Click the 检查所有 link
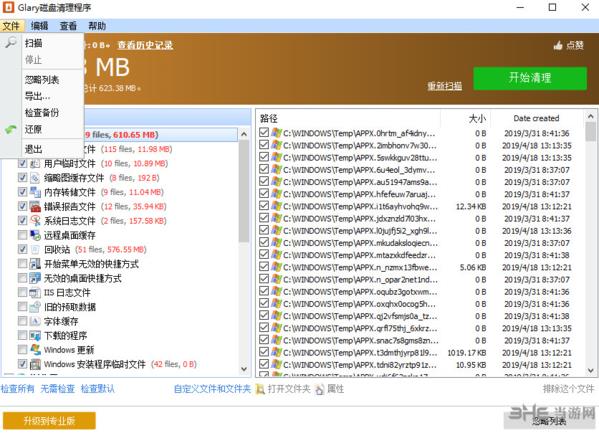This screenshot has width=599, height=433. 18,389
